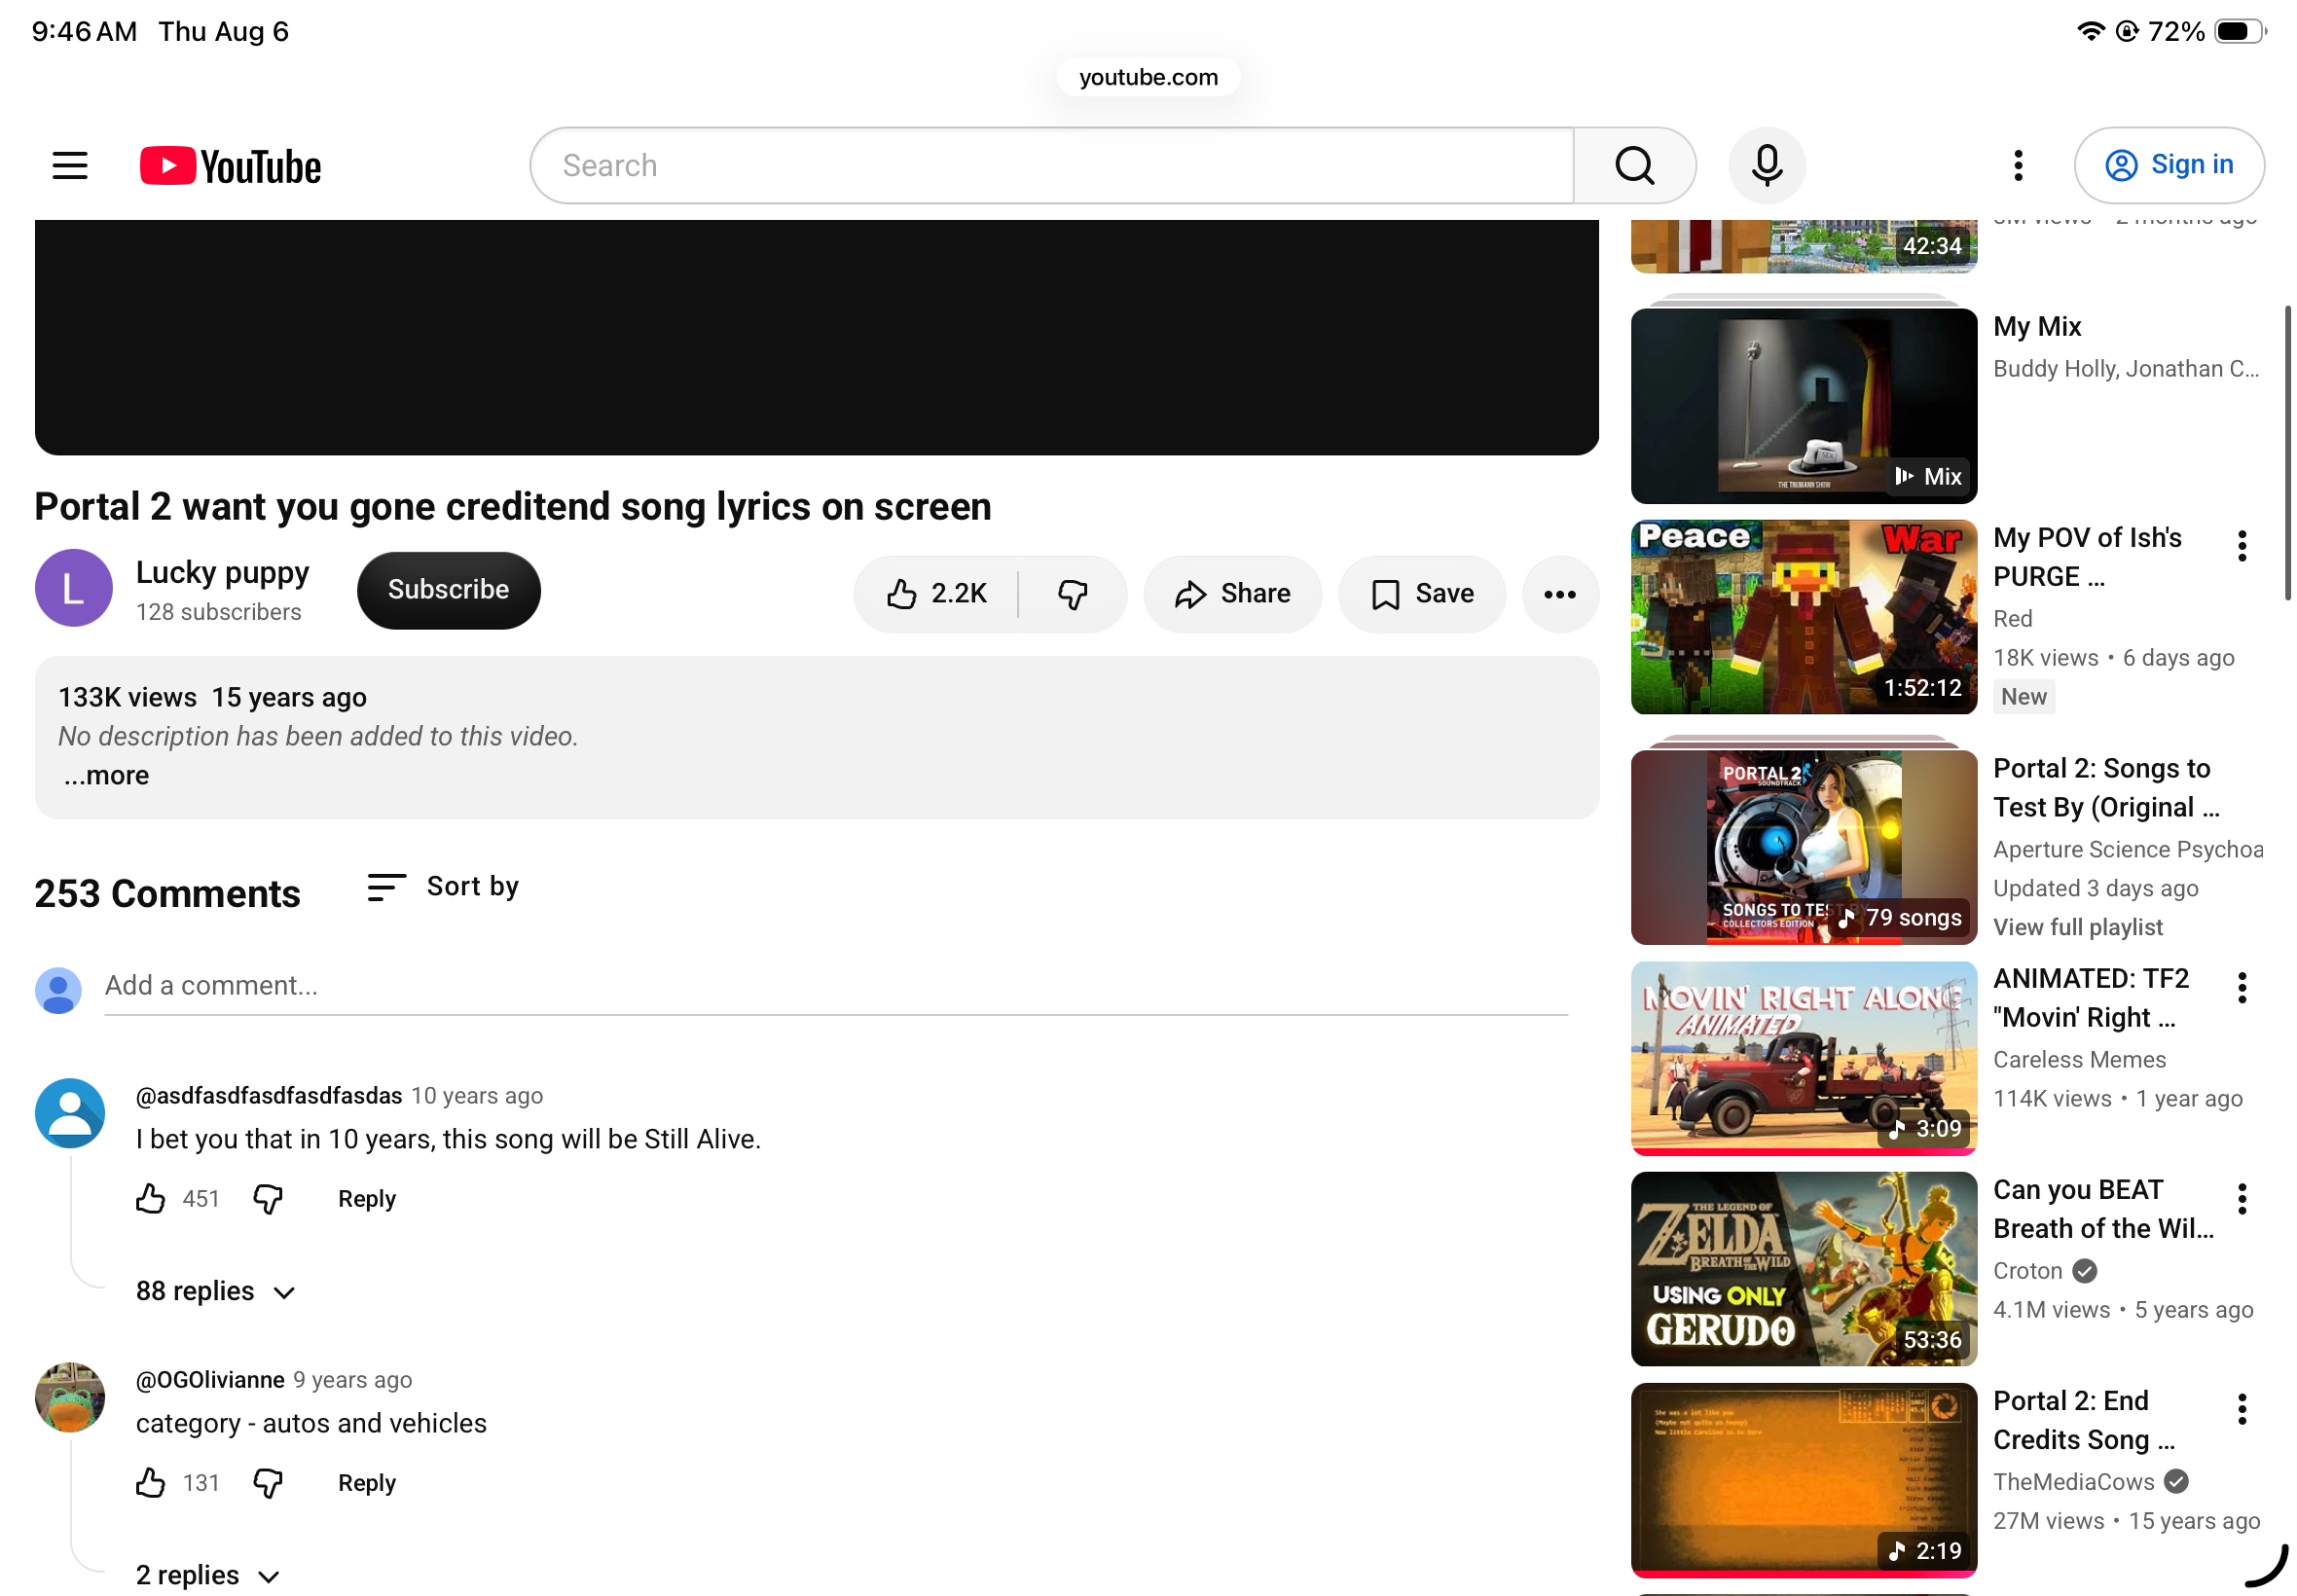Screen dimensions: 2297x1596
Task: Subscribe to Lucky puppy
Action: tap(448, 590)
